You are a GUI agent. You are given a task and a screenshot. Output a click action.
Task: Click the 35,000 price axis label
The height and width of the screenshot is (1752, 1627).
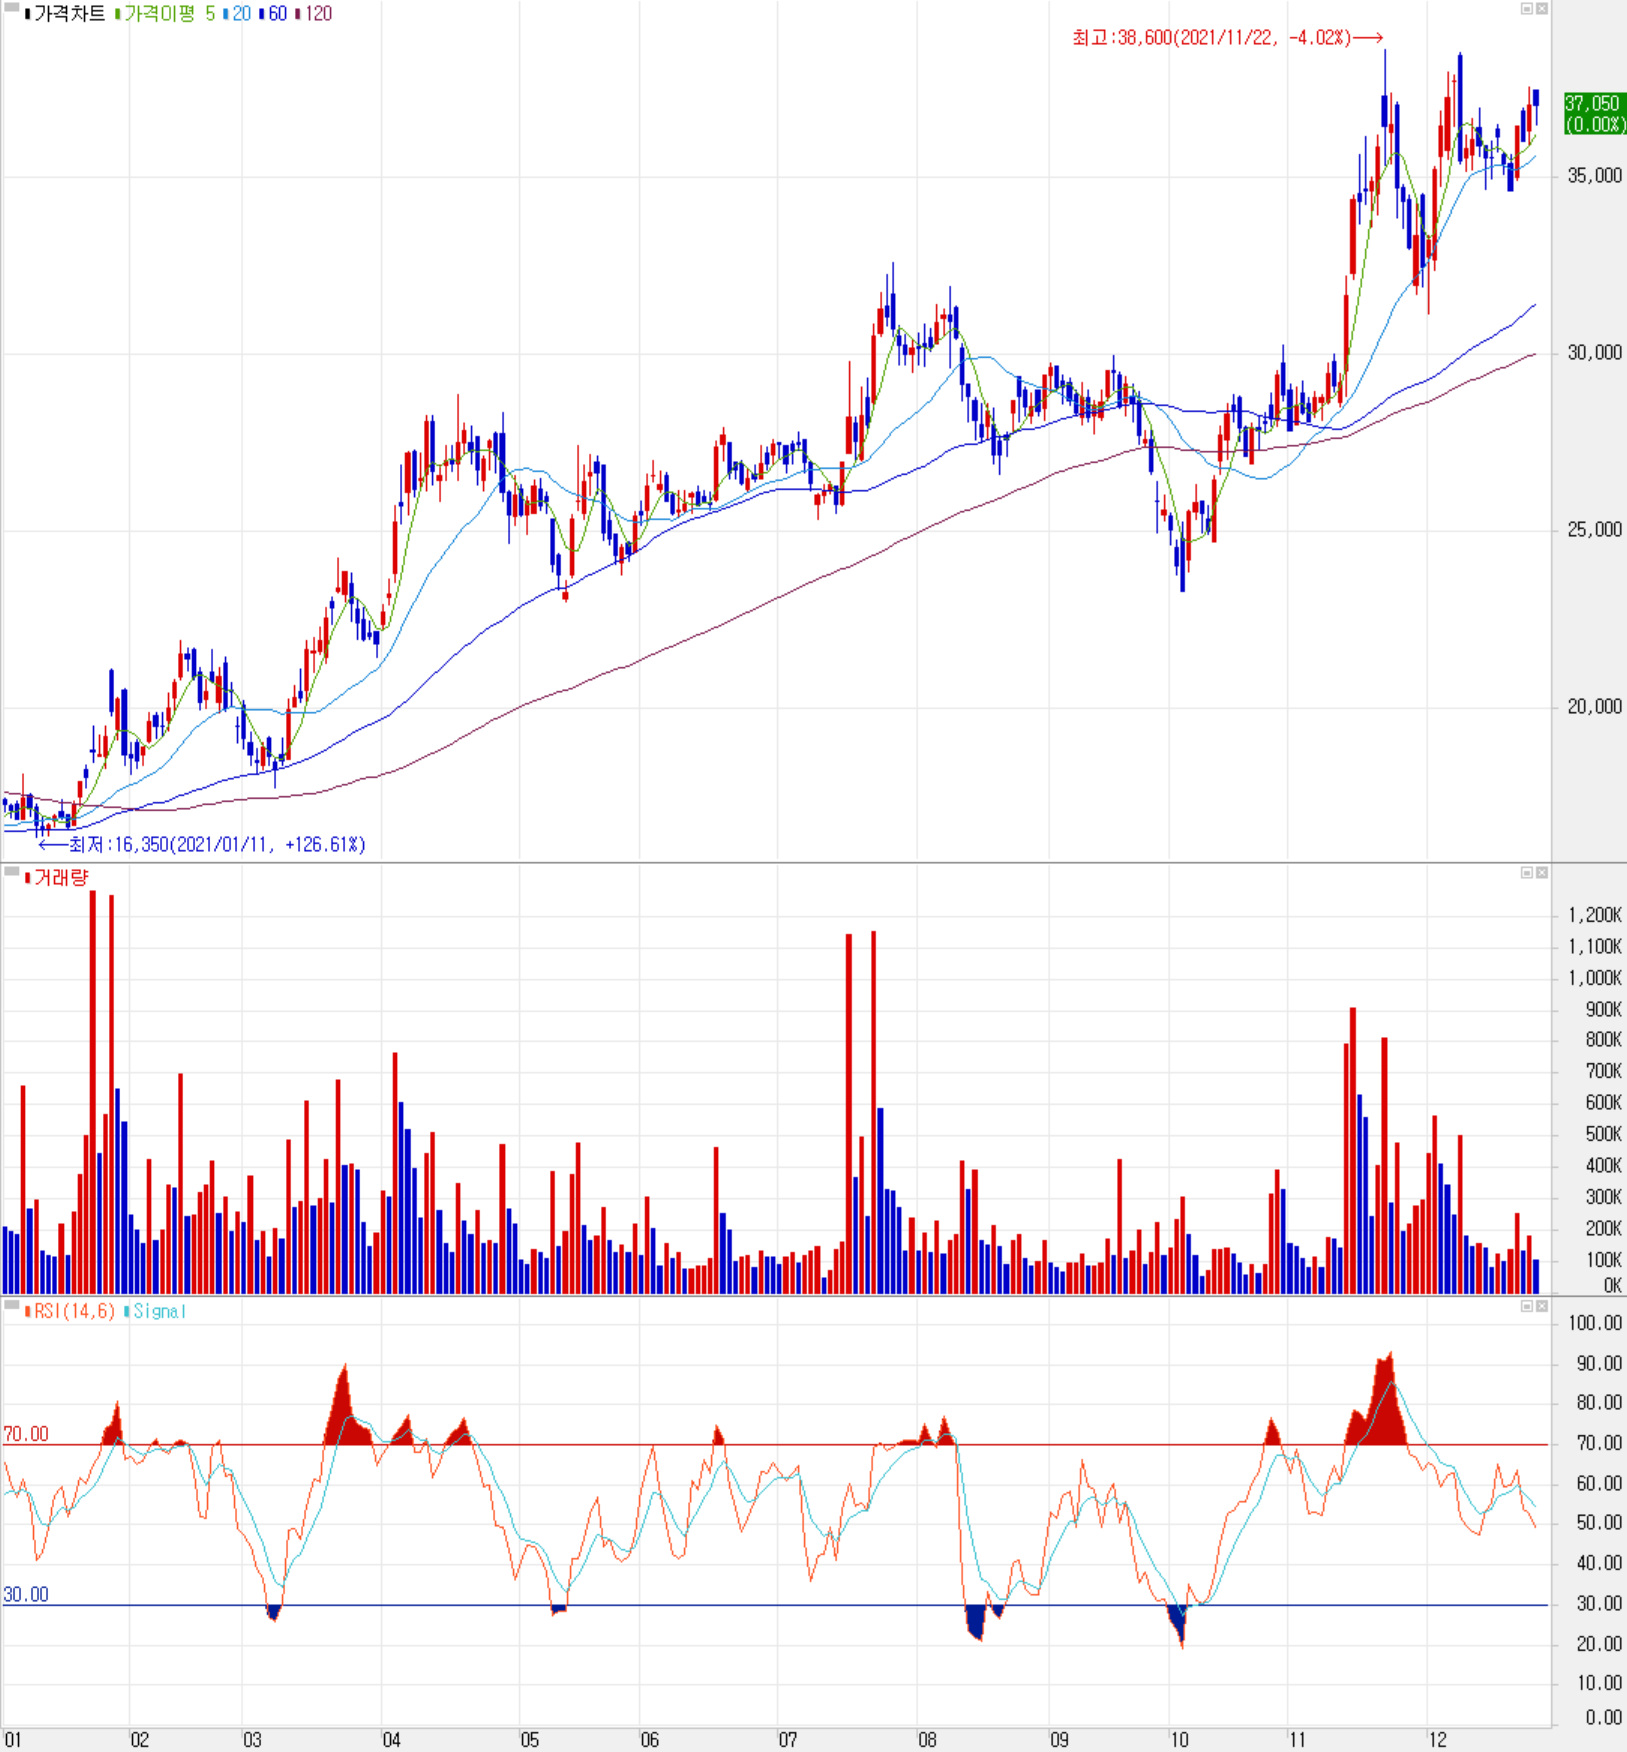[1594, 176]
